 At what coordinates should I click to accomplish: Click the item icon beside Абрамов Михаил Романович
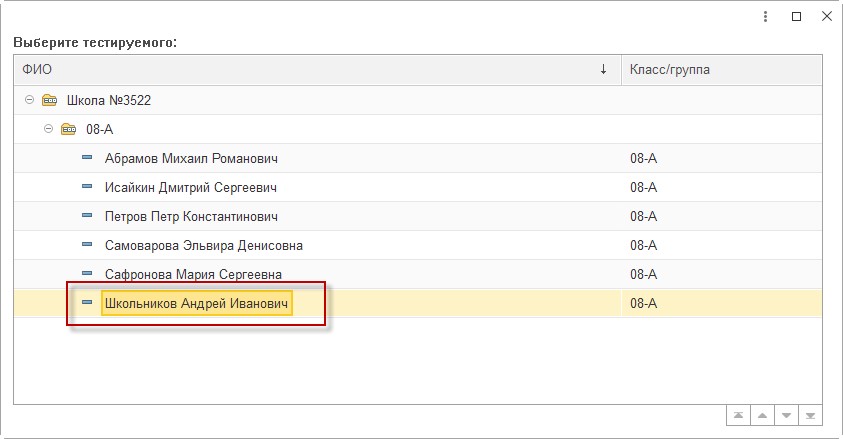click(87, 157)
